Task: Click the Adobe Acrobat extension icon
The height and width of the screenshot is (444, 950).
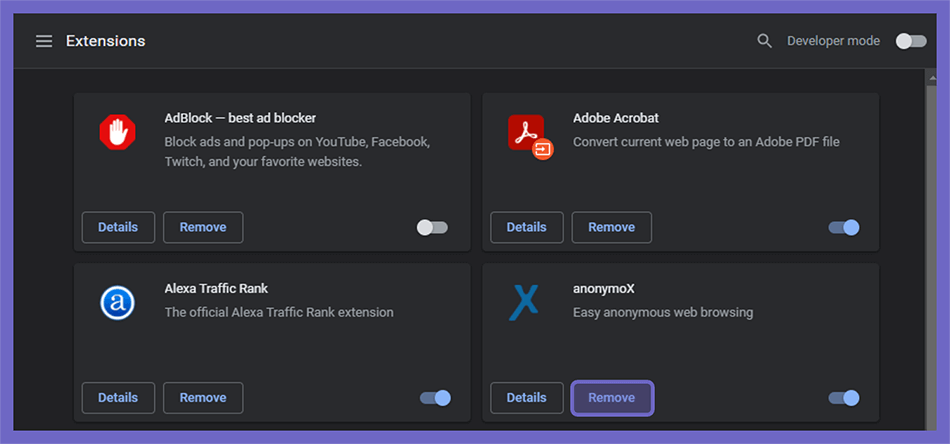Action: 531,137
